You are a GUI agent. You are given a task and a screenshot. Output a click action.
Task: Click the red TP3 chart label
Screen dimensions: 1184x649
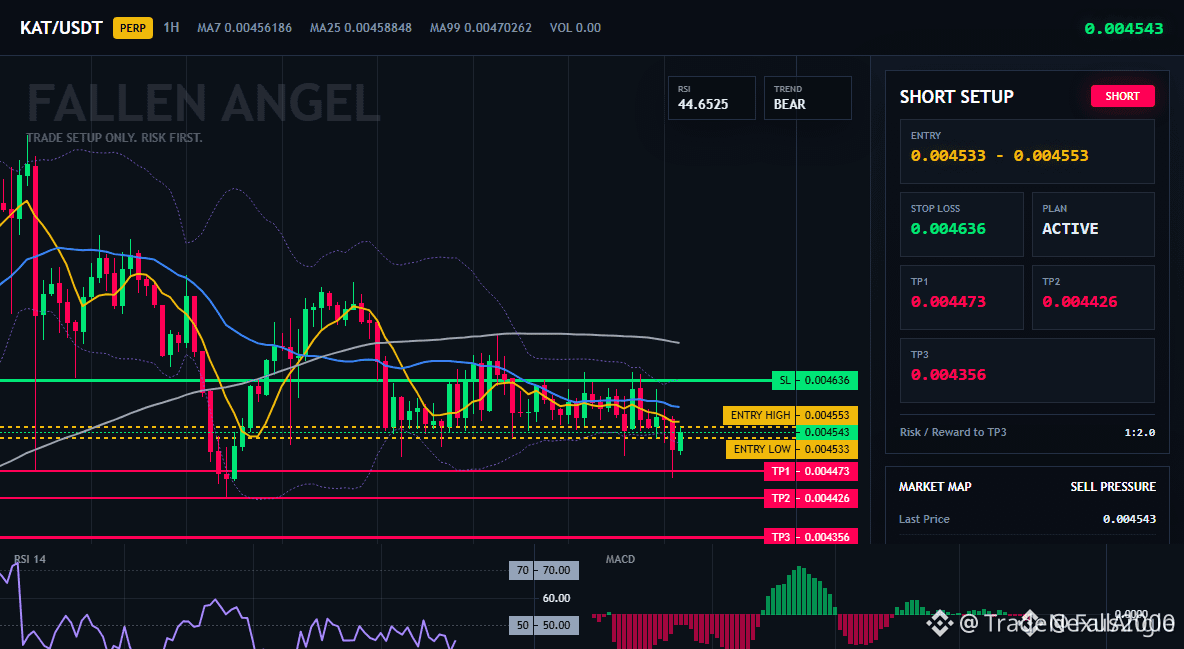pos(811,536)
